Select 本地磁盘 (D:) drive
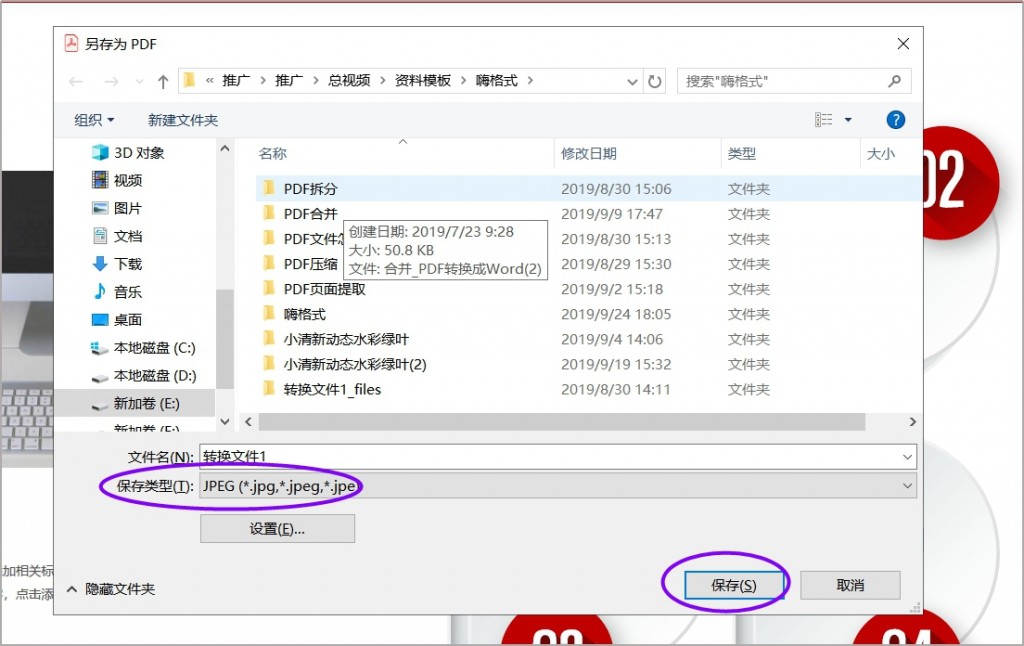Viewport: 1024px width, 646px height. click(143, 376)
